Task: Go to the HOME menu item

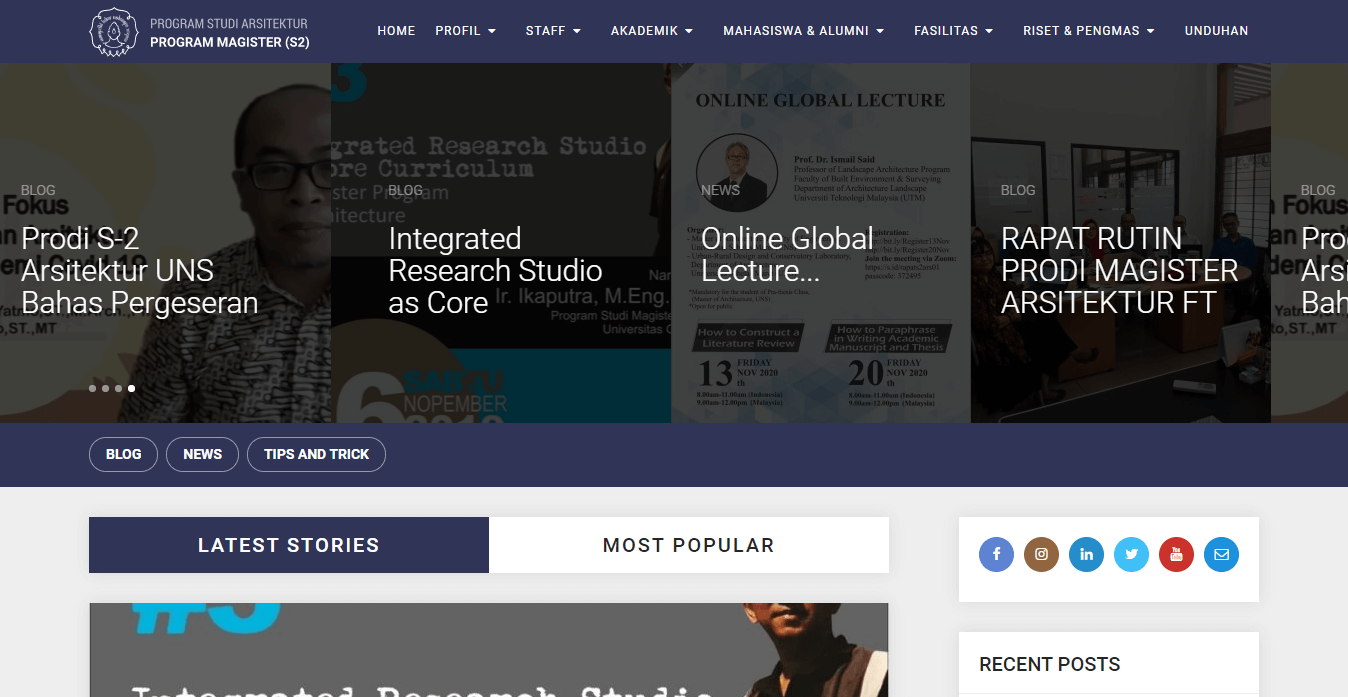Action: [396, 31]
